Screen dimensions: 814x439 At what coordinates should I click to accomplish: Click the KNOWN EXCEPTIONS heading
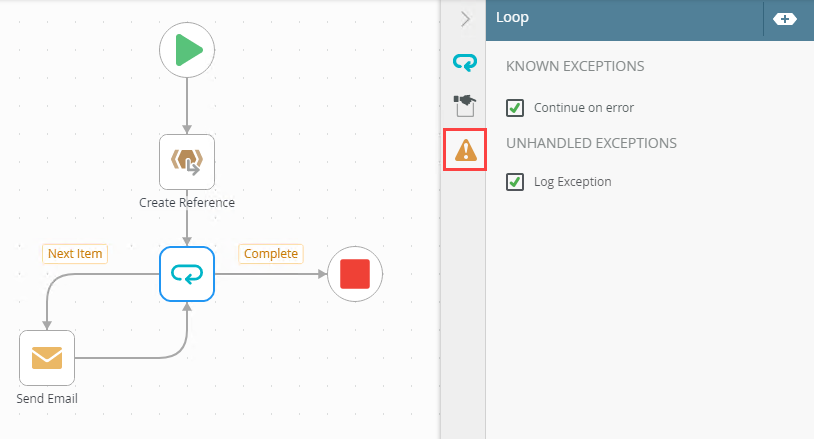click(575, 66)
